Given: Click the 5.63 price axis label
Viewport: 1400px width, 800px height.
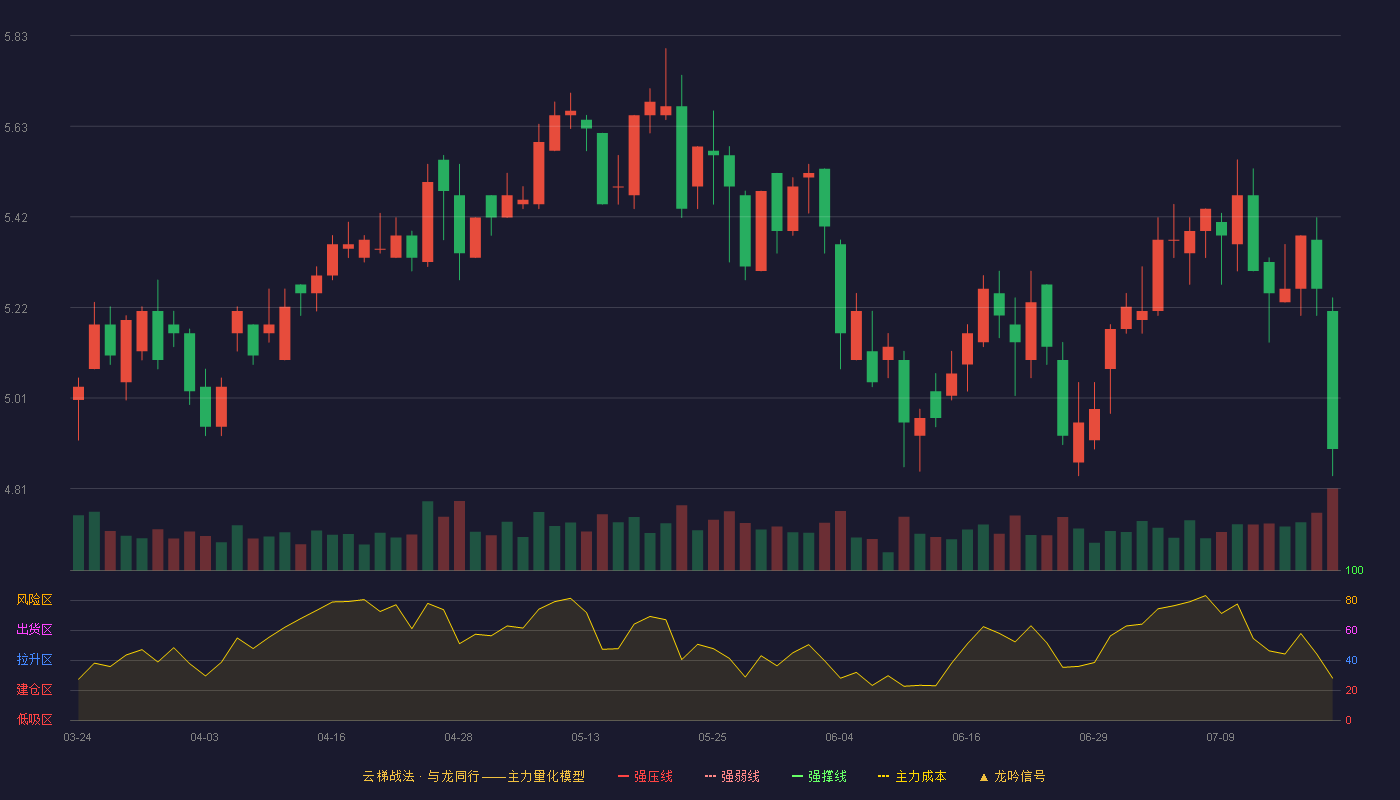Looking at the screenshot, I should coord(16,127).
